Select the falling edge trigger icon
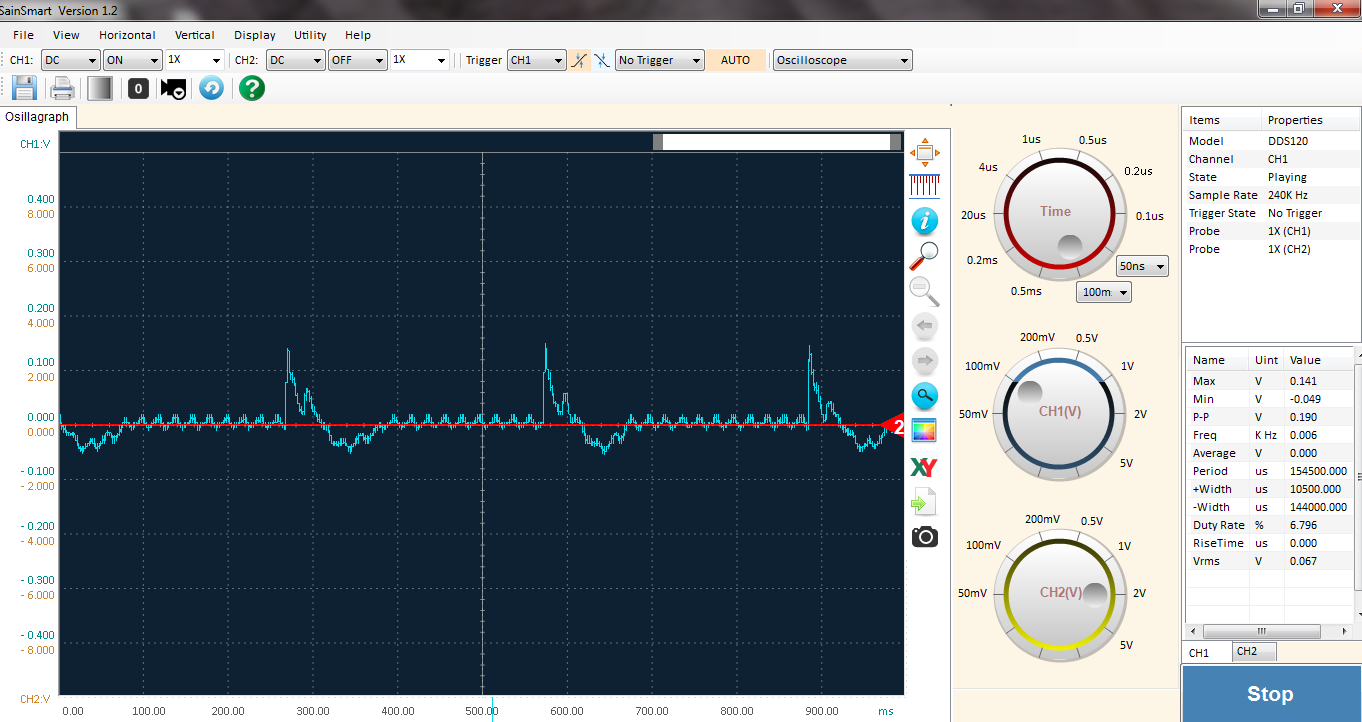The image size is (1362, 722). click(602, 60)
